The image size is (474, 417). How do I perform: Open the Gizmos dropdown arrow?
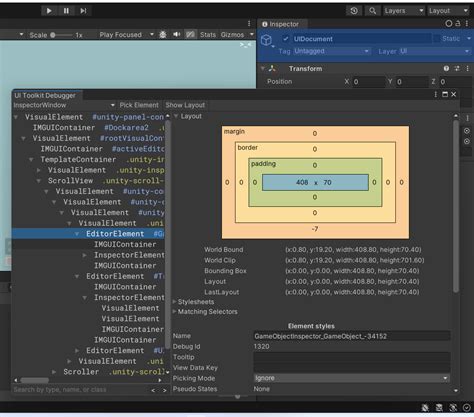tap(252, 34)
